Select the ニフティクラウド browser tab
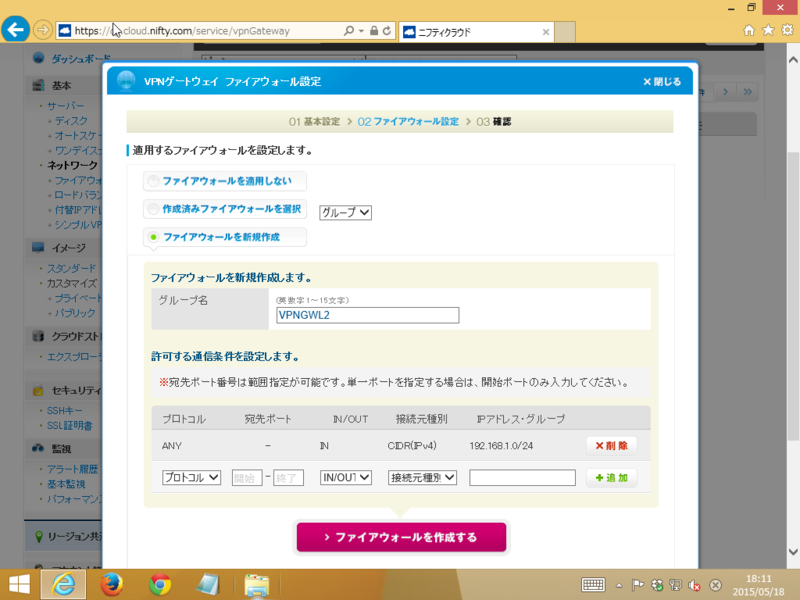This screenshot has width=800, height=600. (x=476, y=32)
